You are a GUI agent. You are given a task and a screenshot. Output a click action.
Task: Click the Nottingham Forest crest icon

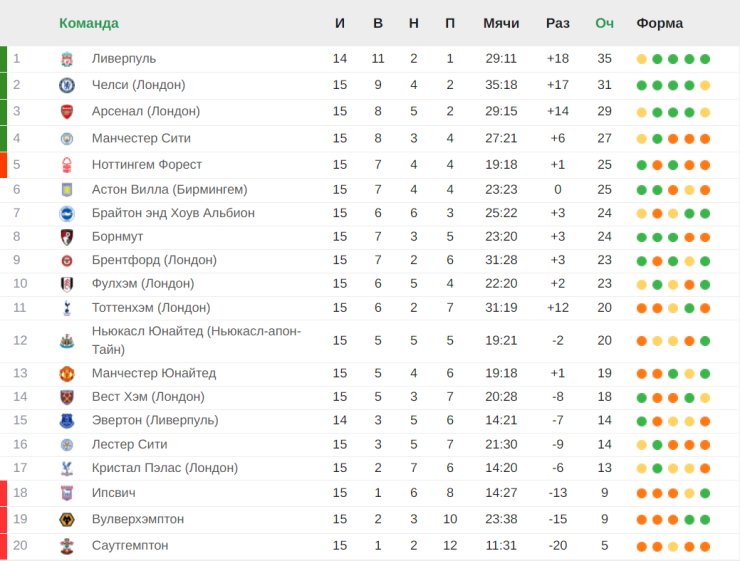coord(67,165)
